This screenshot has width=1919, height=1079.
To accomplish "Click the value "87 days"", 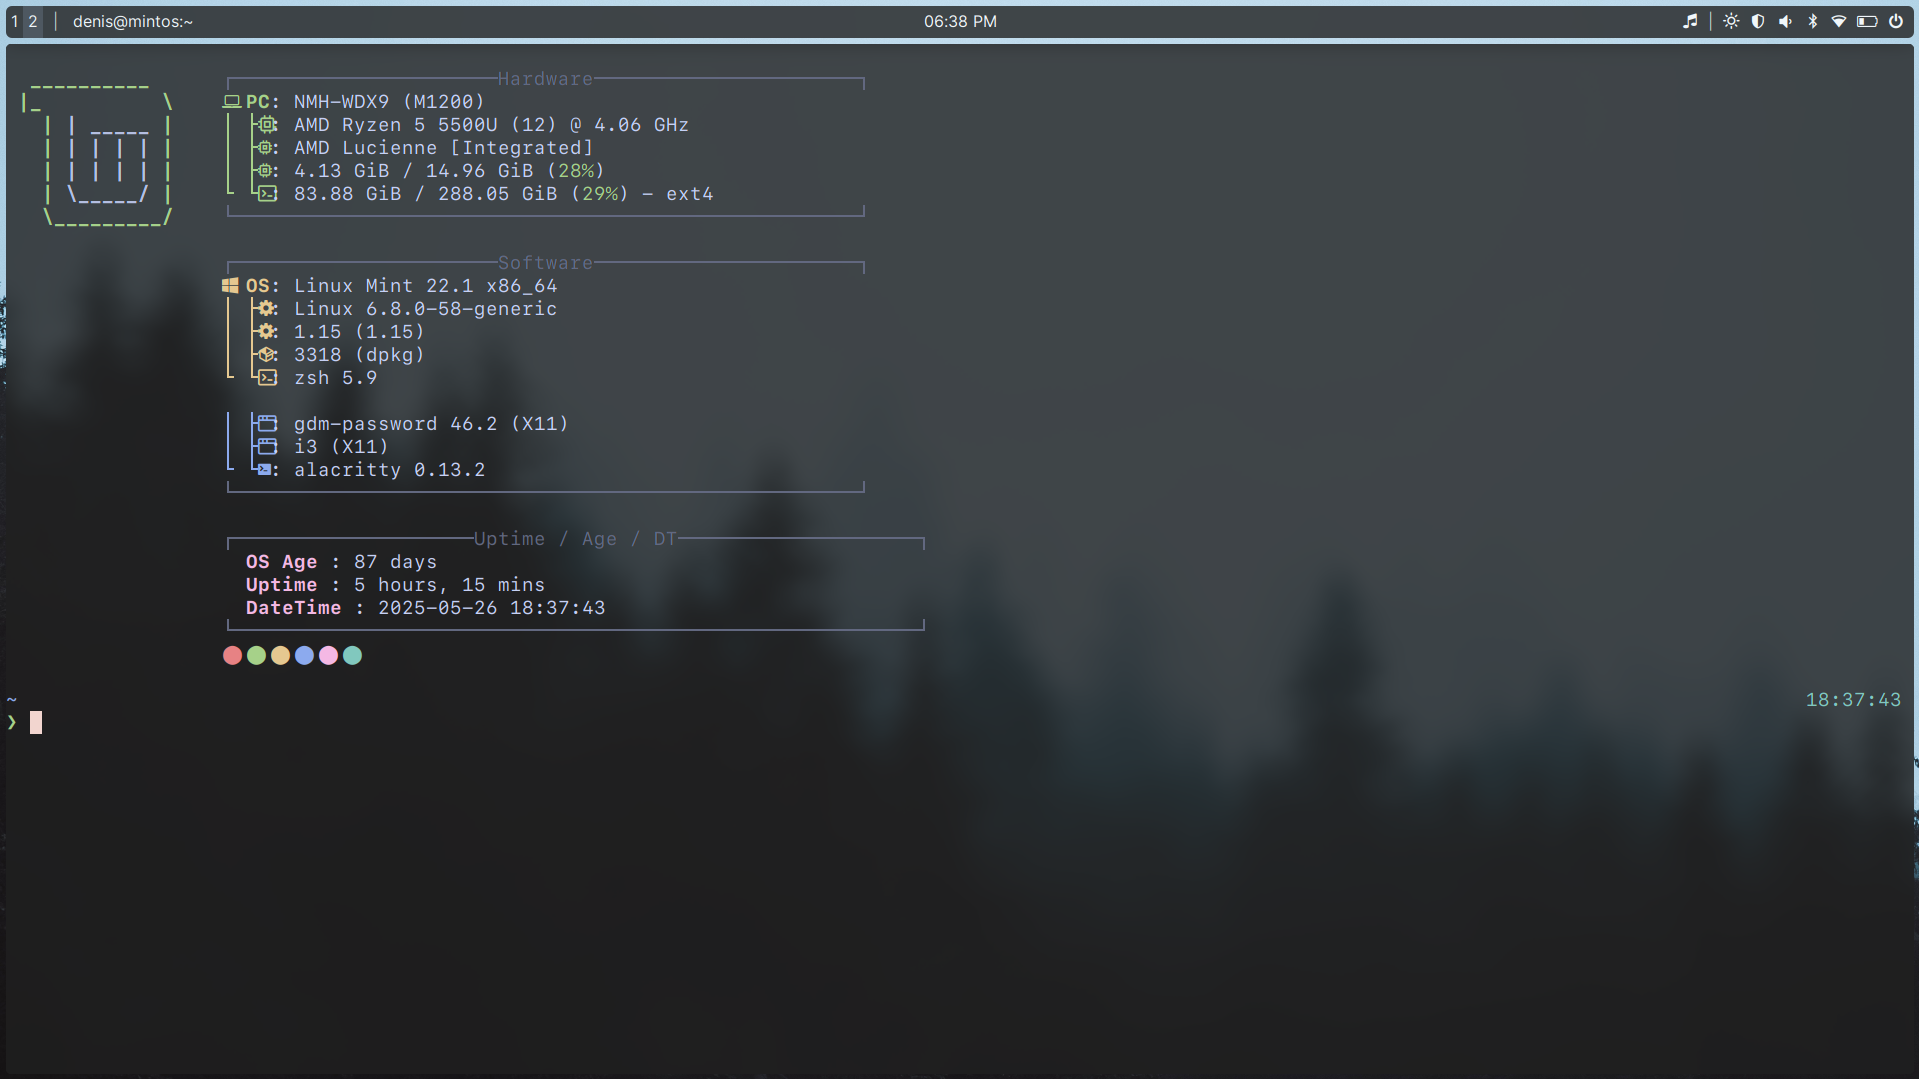I will coord(395,562).
